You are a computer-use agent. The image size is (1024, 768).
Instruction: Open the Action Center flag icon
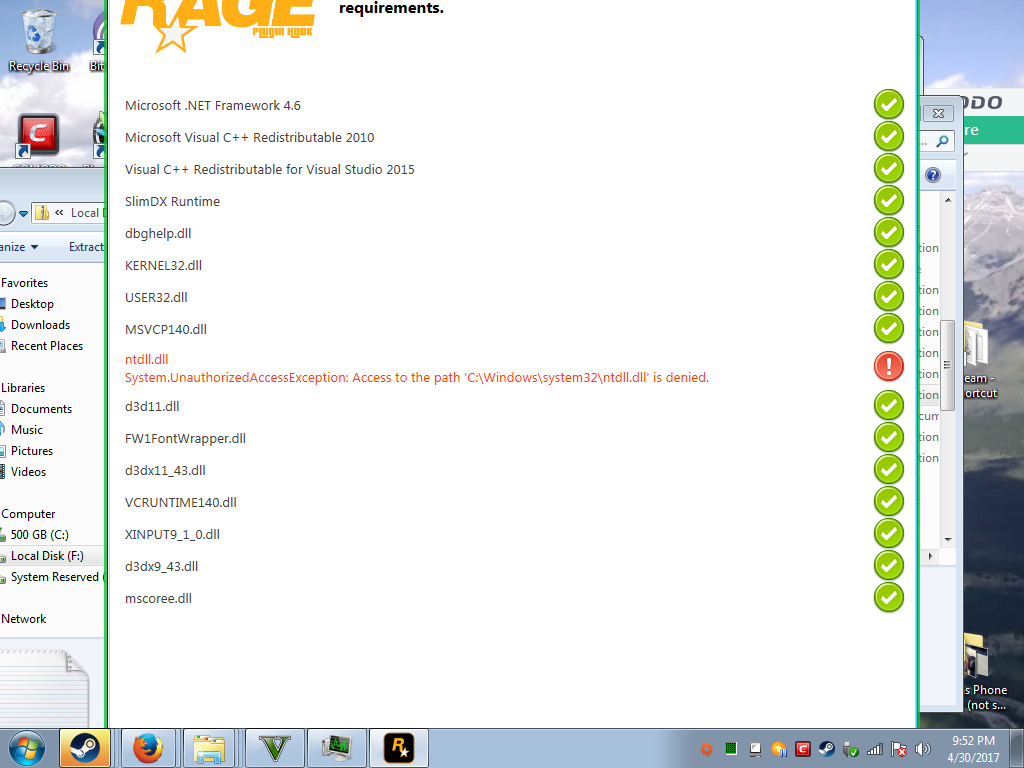coord(899,749)
